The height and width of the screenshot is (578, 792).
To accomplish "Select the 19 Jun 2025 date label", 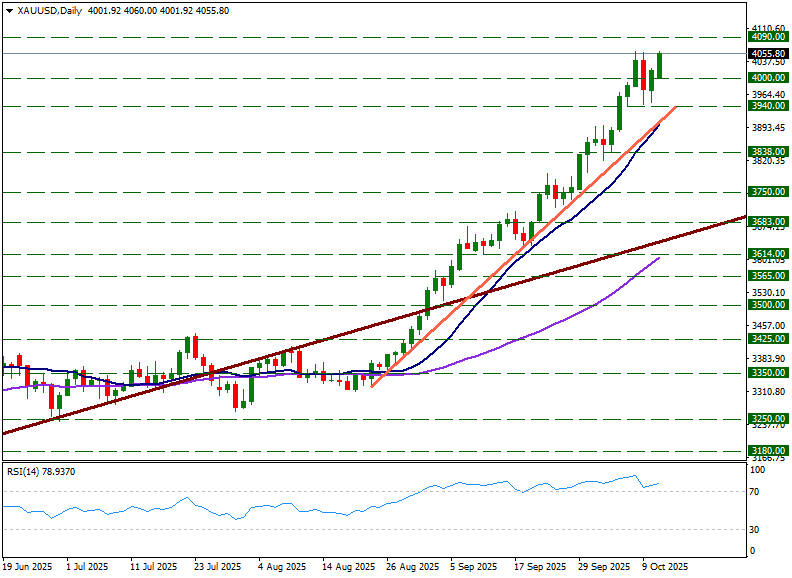I will [x=27, y=566].
